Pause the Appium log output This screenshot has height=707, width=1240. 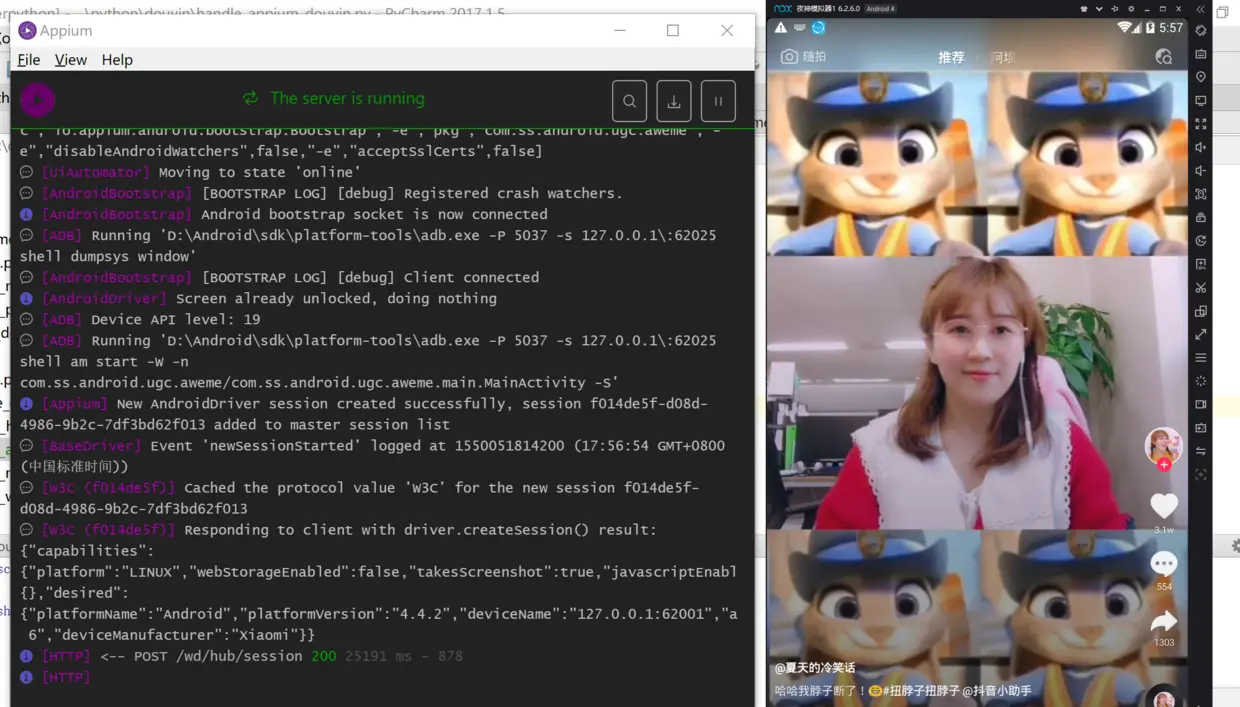click(718, 101)
